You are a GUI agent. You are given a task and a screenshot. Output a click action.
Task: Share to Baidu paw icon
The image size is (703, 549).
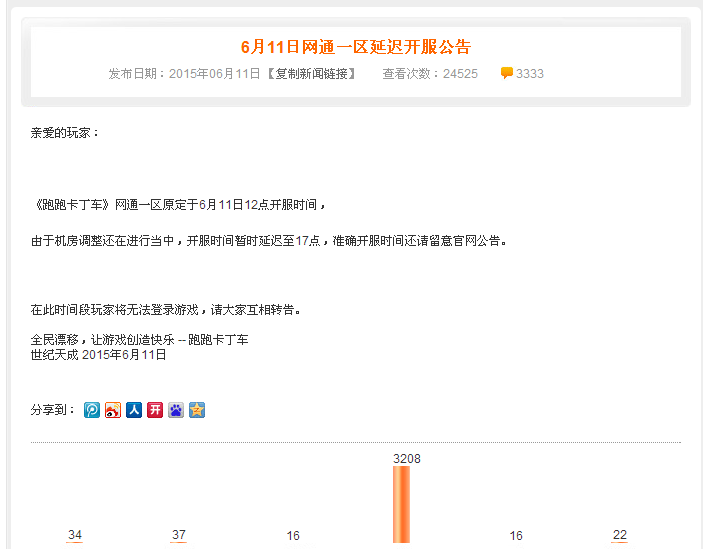coord(176,410)
